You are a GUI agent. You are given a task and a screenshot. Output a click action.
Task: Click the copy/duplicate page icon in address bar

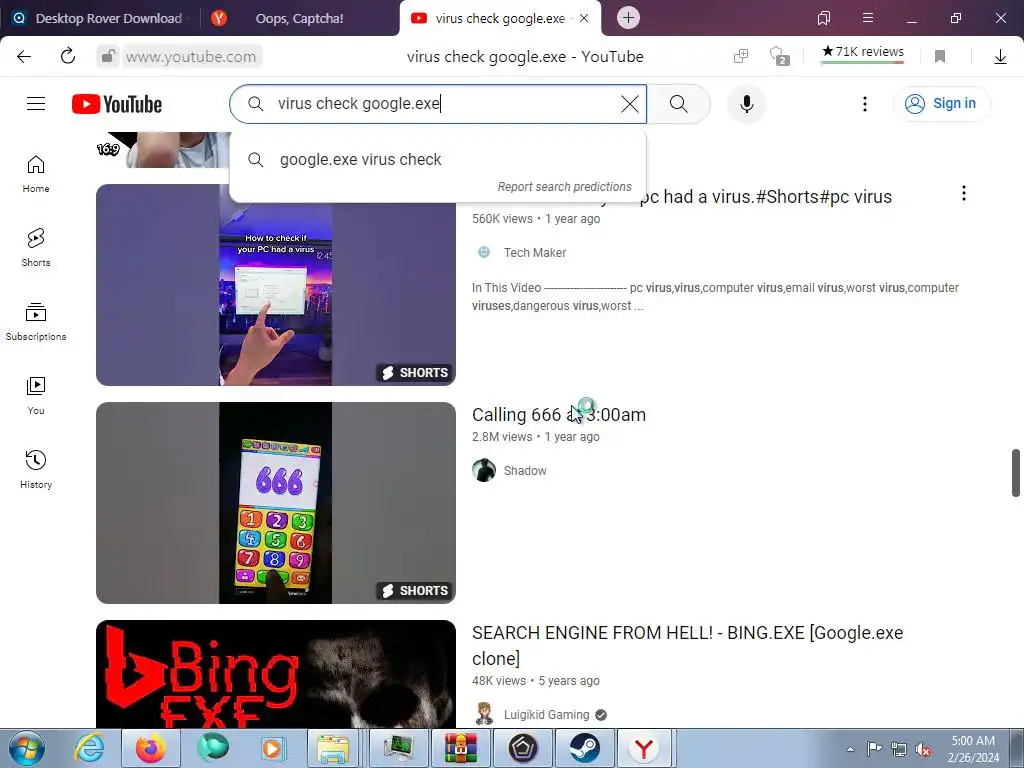(x=741, y=57)
